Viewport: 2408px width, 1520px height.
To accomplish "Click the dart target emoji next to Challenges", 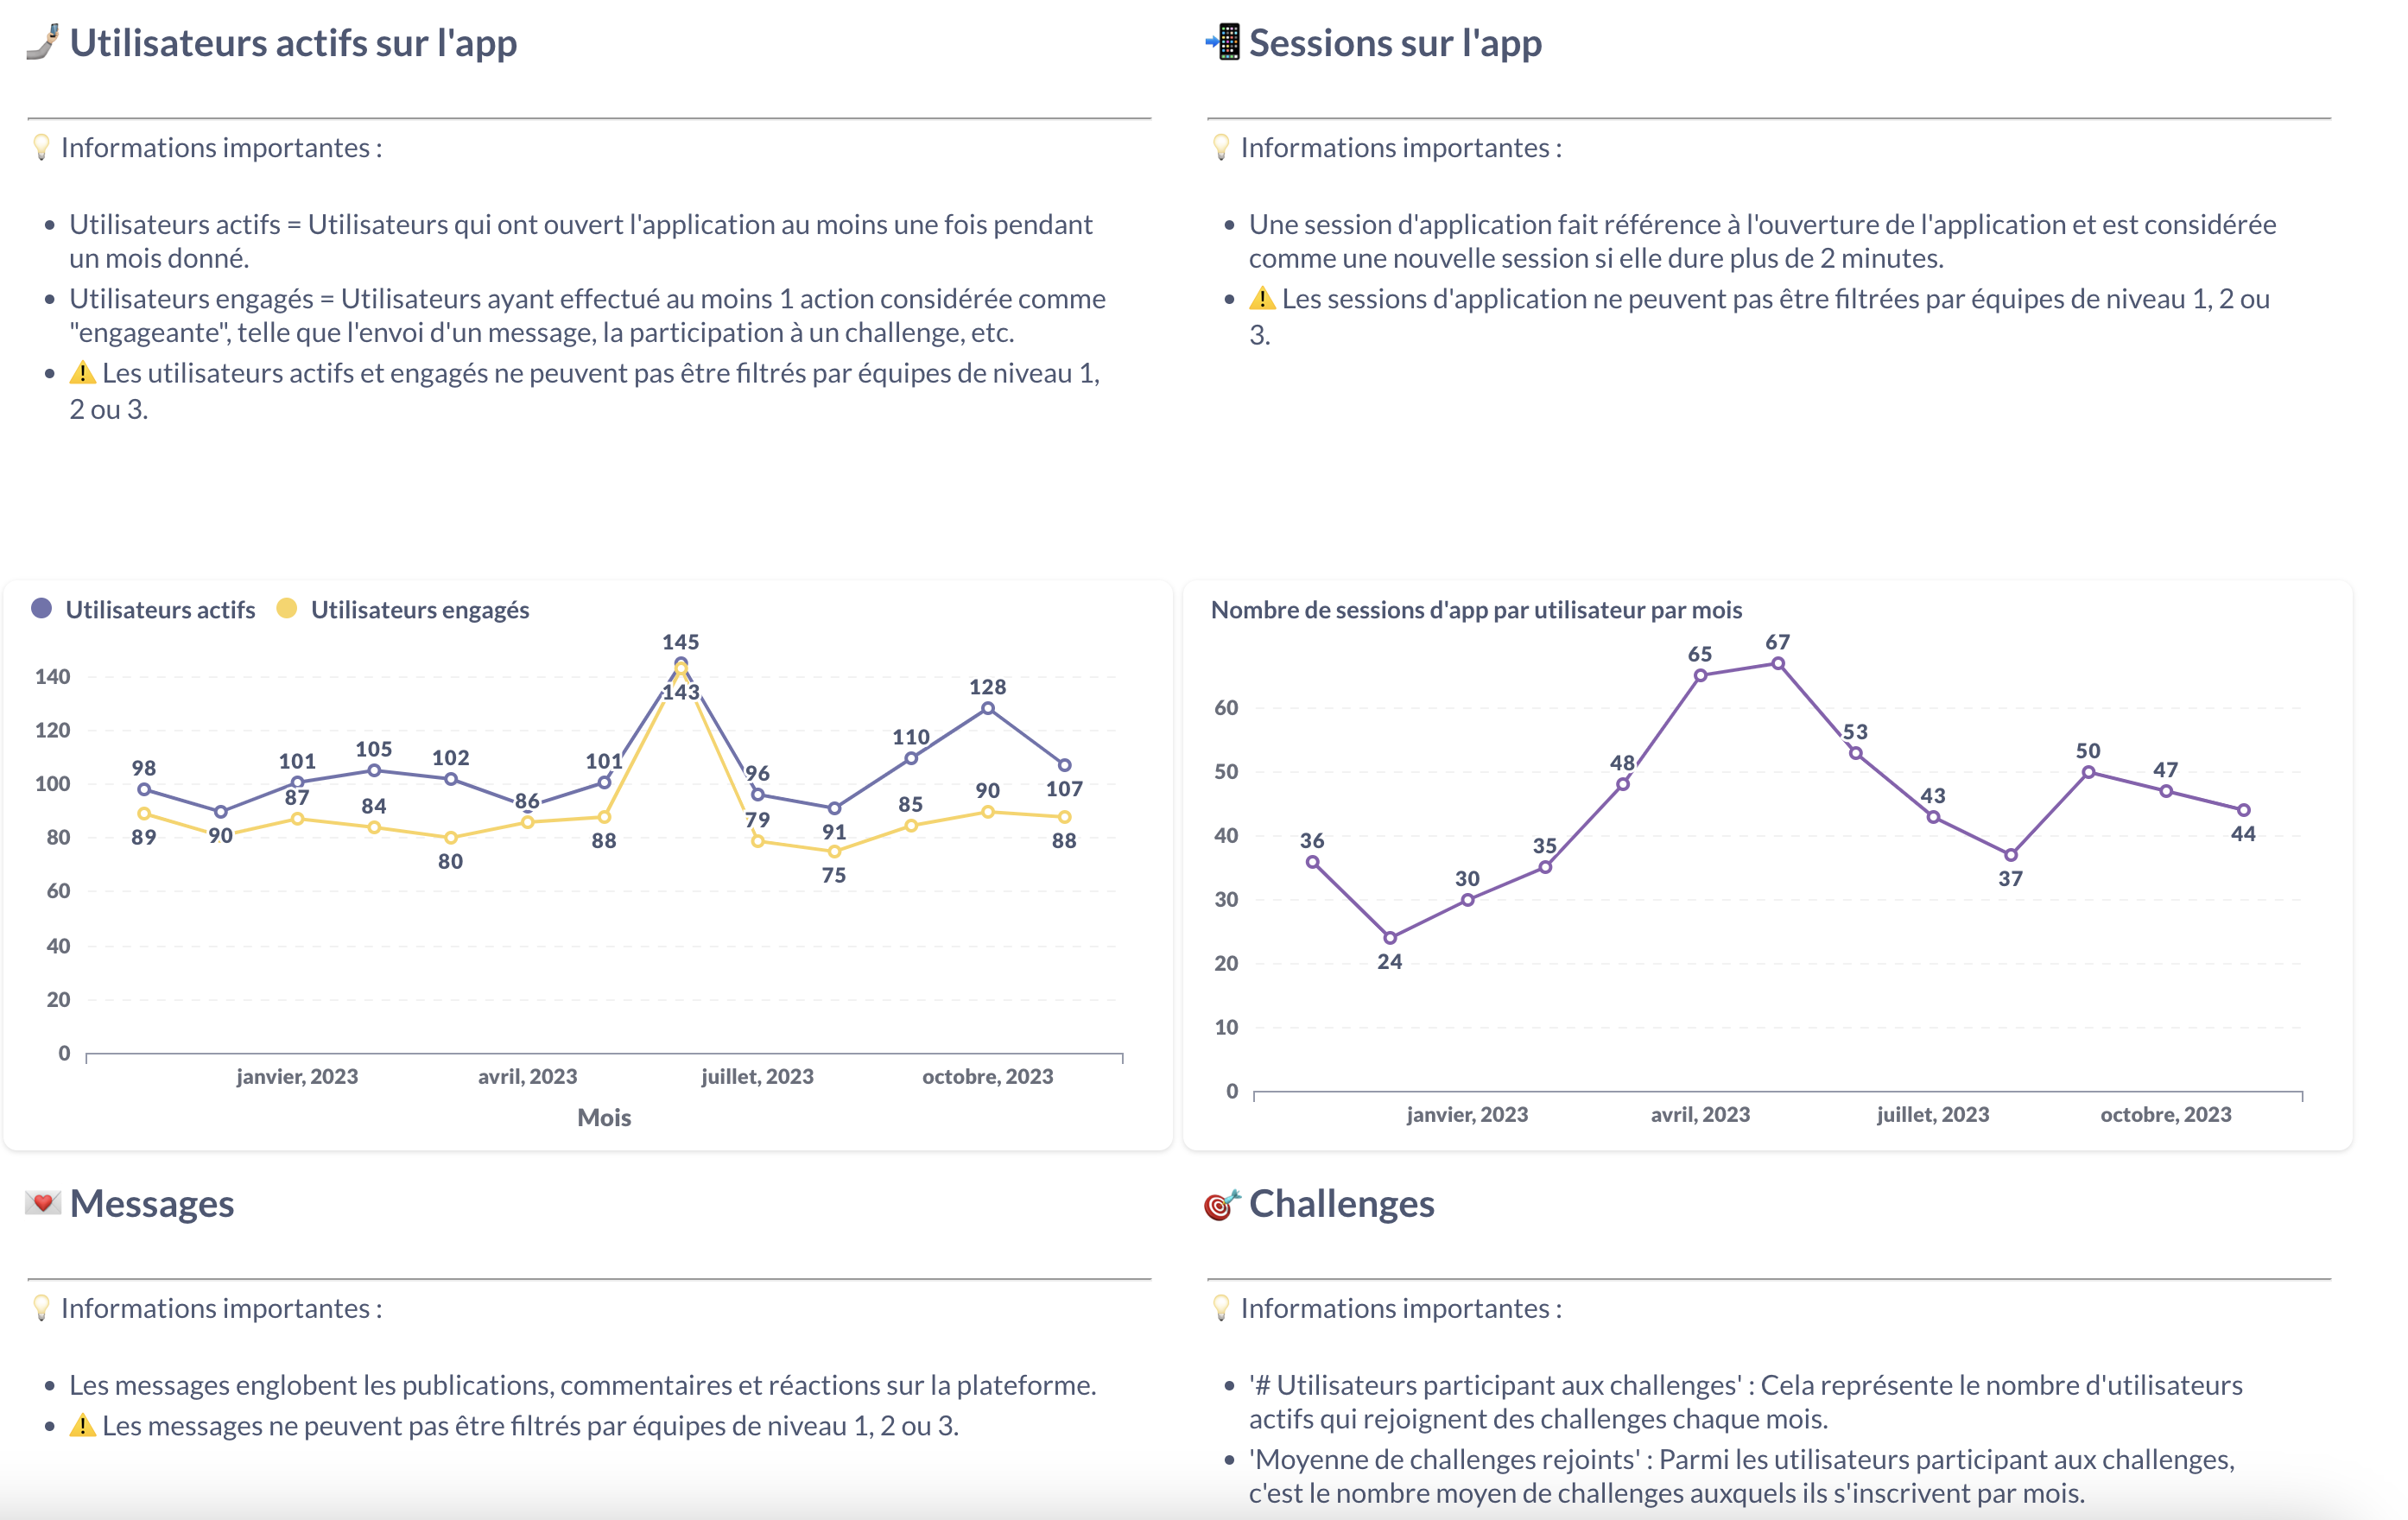I will pos(1222,1205).
